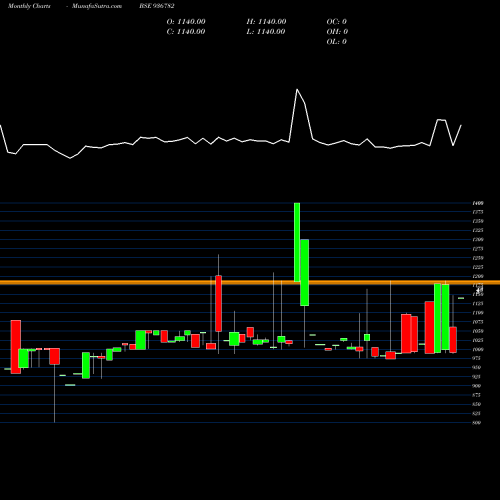
Task: Click the 1250 price axis label
Action: [478, 258]
